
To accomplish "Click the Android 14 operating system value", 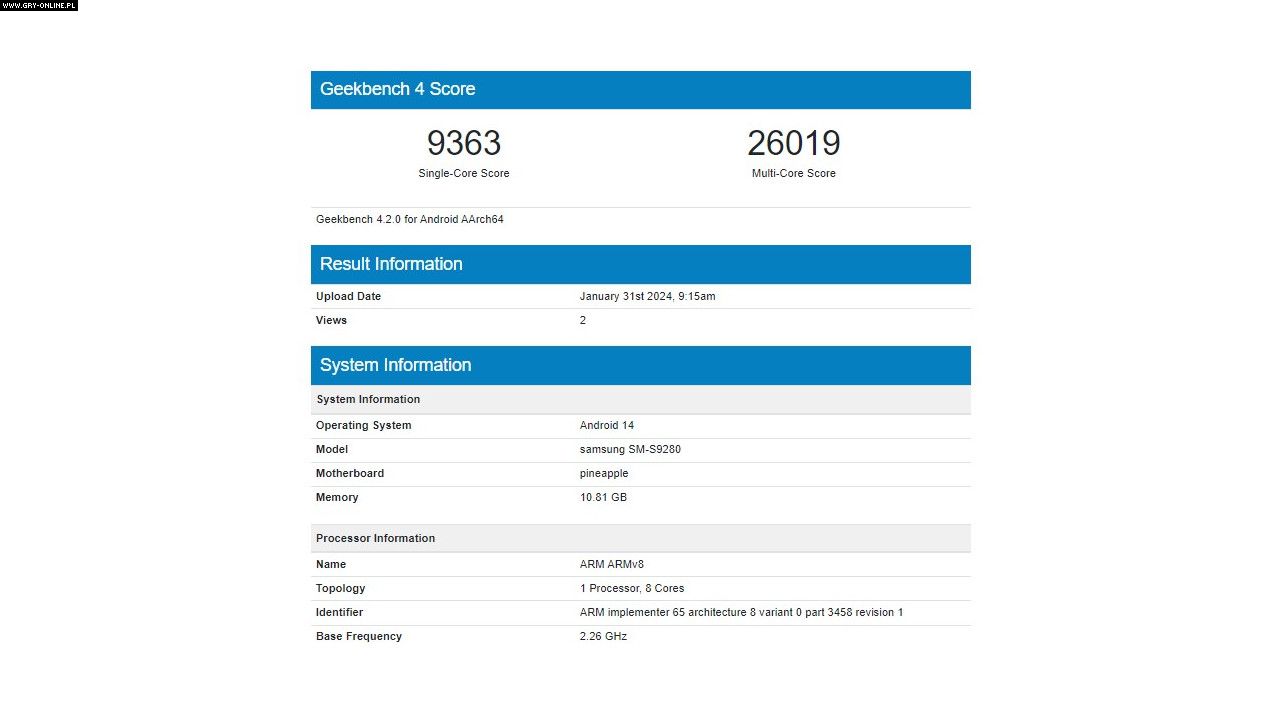I will pos(606,426).
